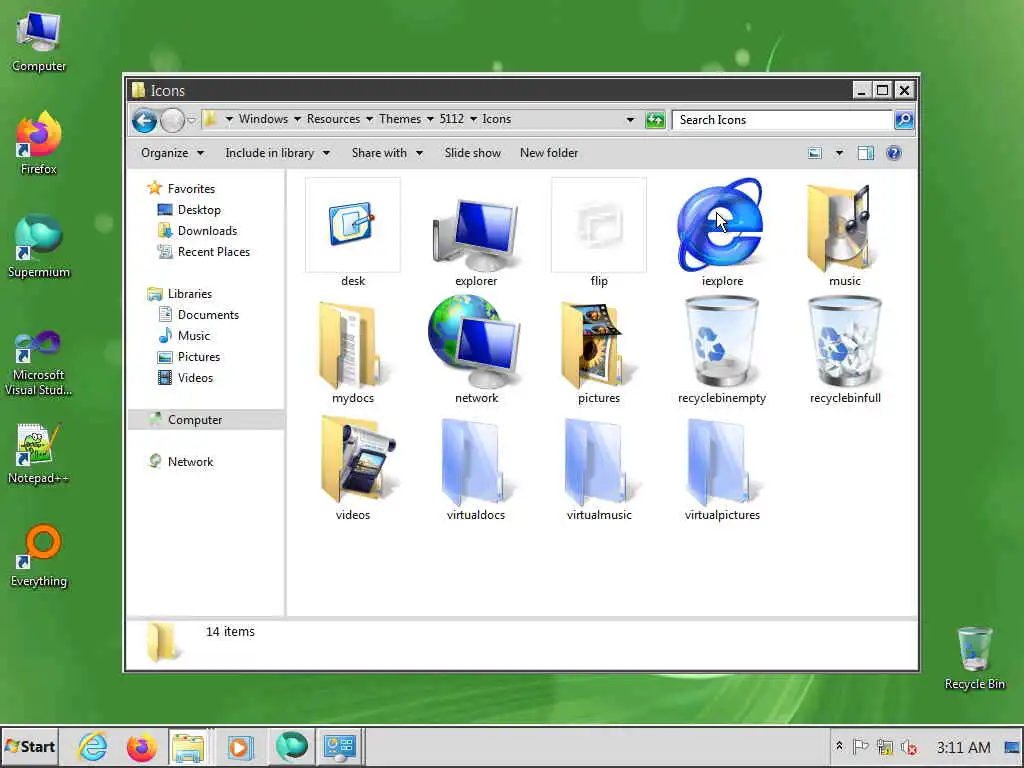Create a New folder
Image resolution: width=1024 pixels, height=768 pixels.
(549, 153)
